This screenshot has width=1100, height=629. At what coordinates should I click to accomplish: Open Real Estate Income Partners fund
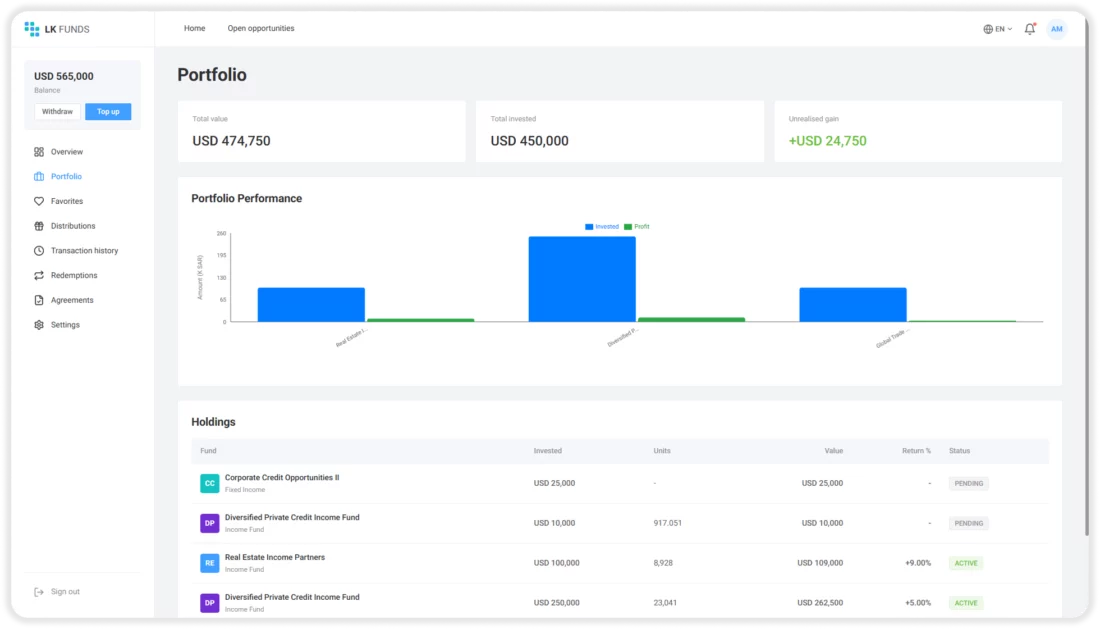coord(275,557)
